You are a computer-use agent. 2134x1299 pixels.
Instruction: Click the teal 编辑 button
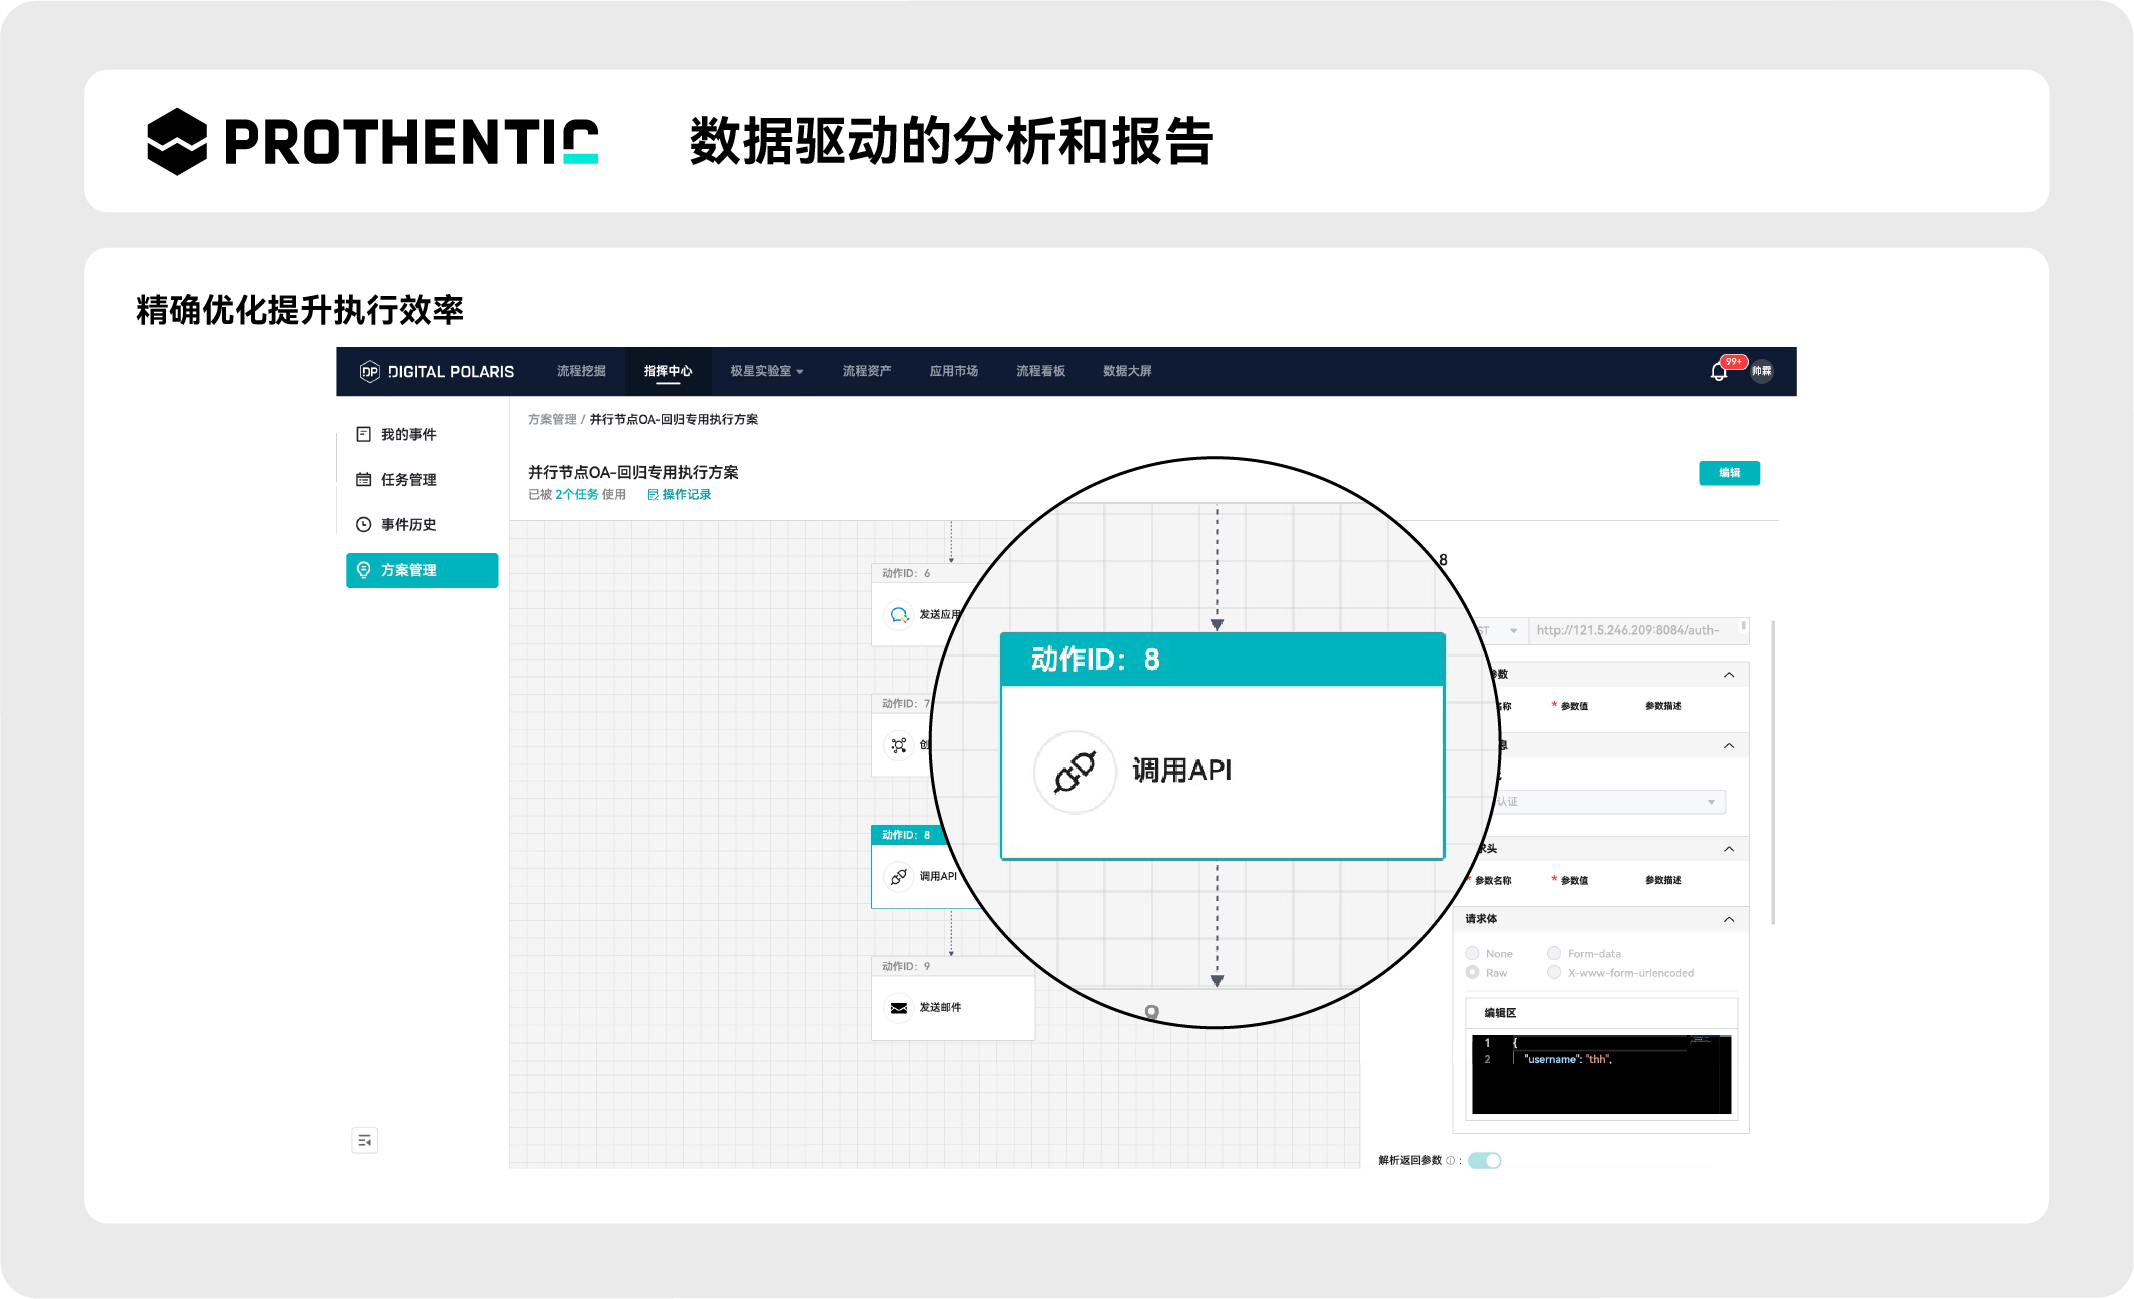pos(1729,473)
